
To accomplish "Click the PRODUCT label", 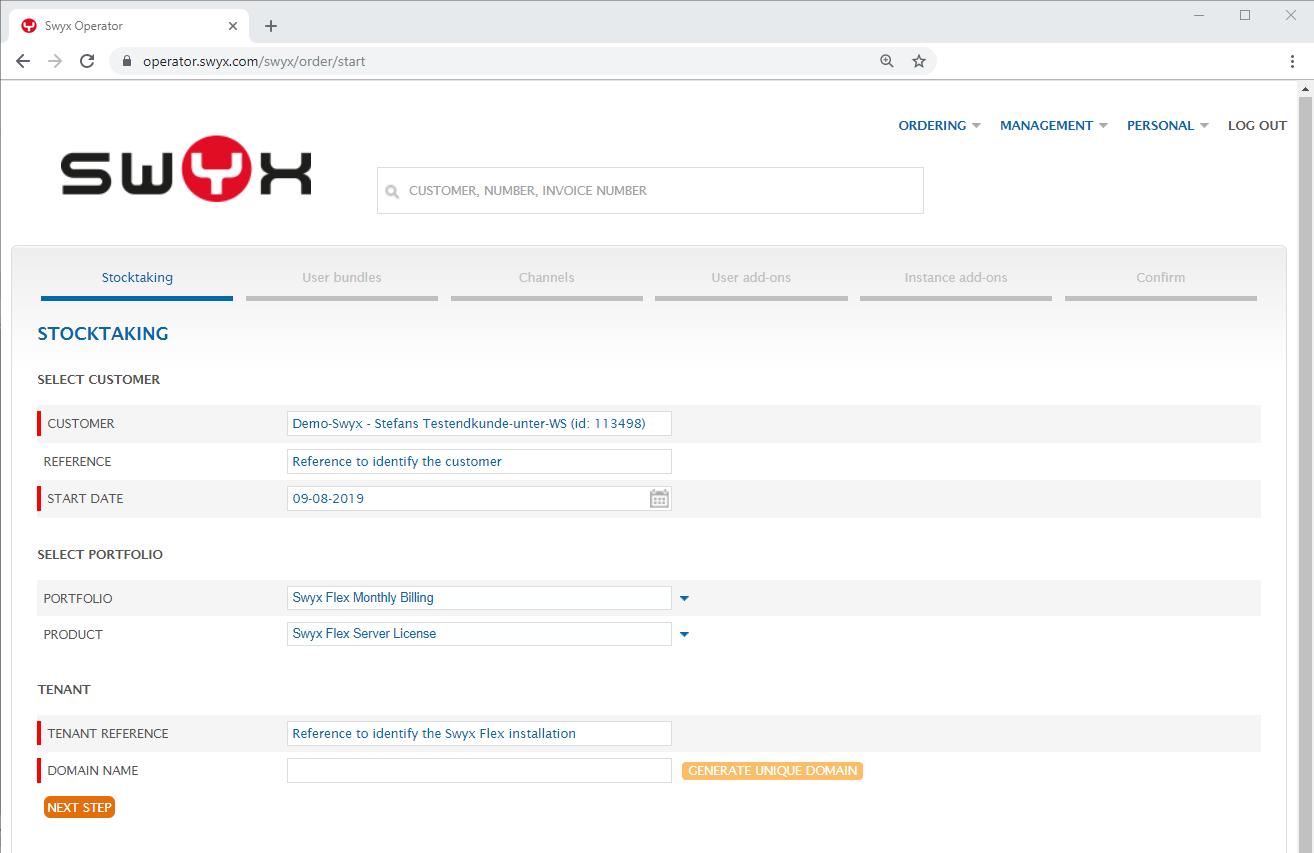I will point(73,635).
